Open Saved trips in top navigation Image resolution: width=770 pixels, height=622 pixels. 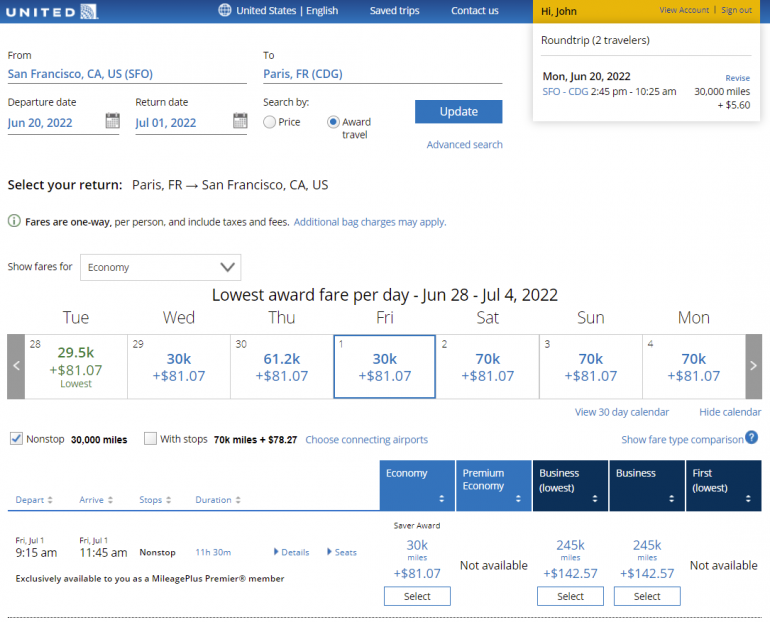pyautogui.click(x=394, y=11)
